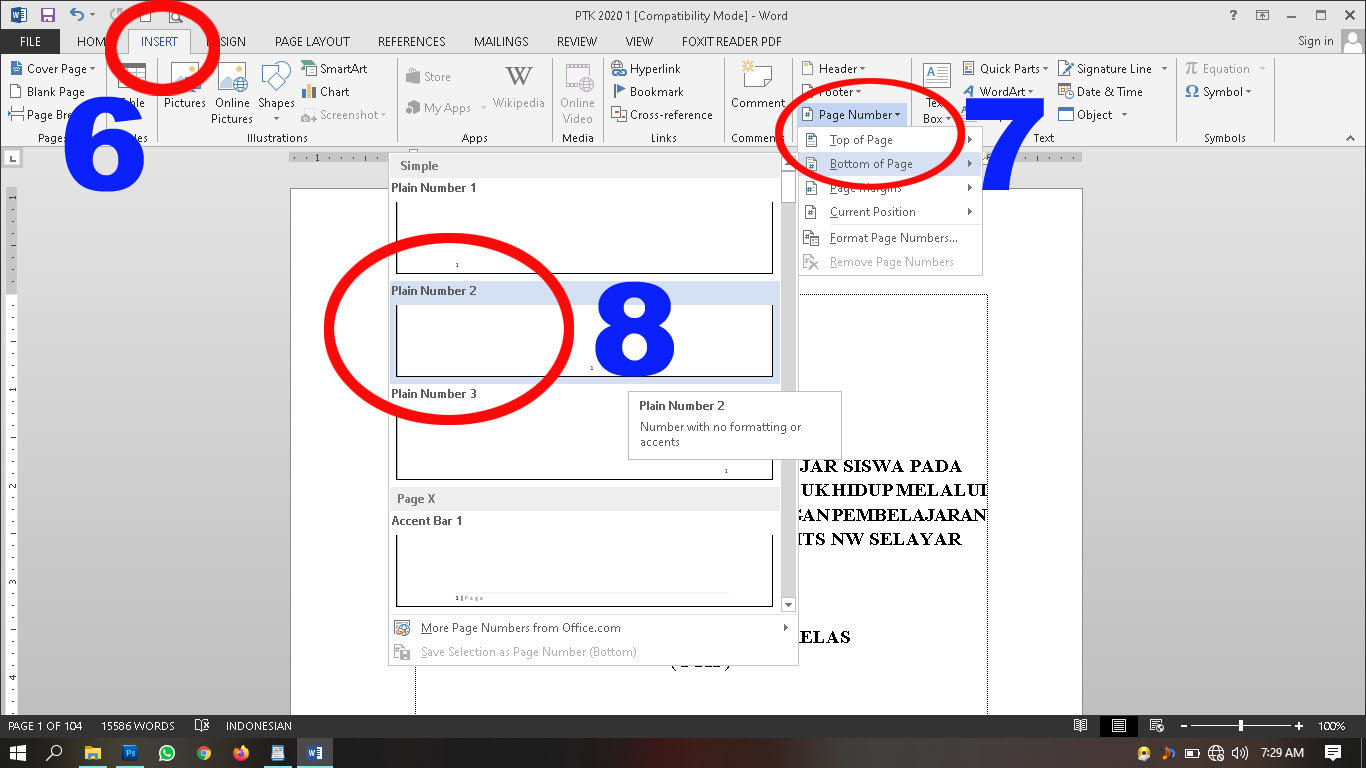
Task: Click More Page Numbers from Office.com
Action: point(521,628)
